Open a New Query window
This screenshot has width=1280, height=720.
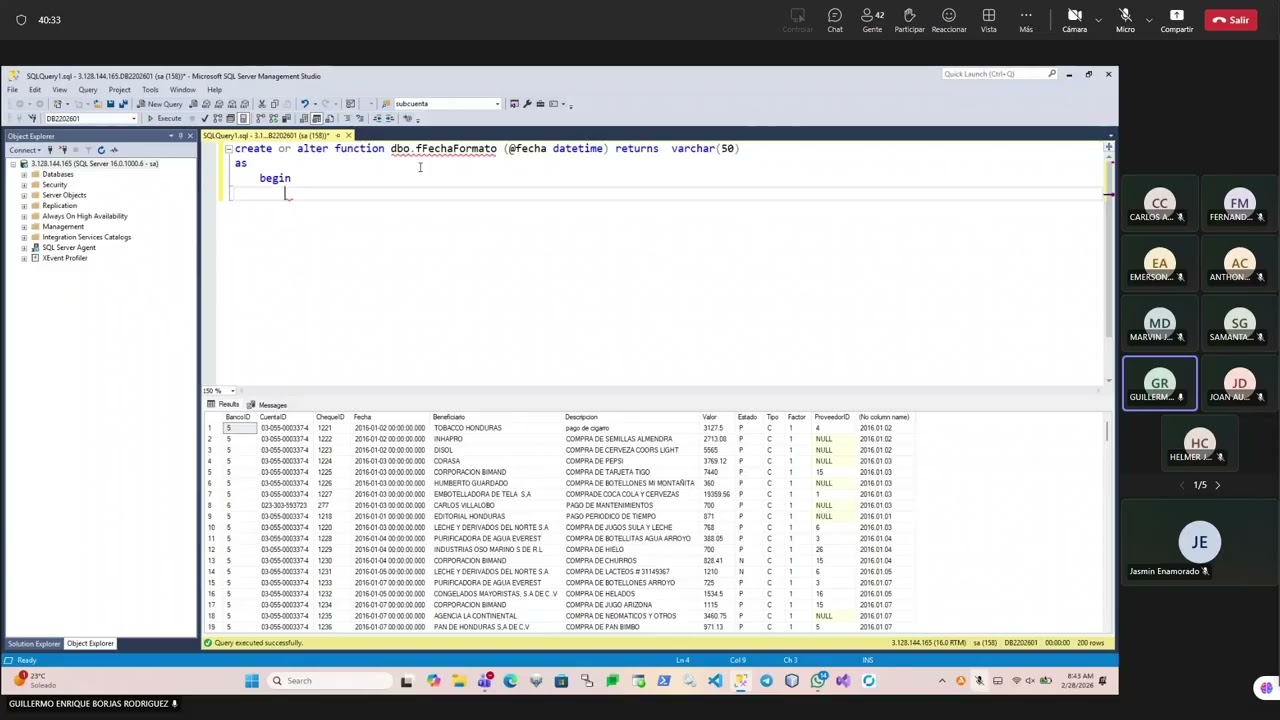(x=160, y=104)
